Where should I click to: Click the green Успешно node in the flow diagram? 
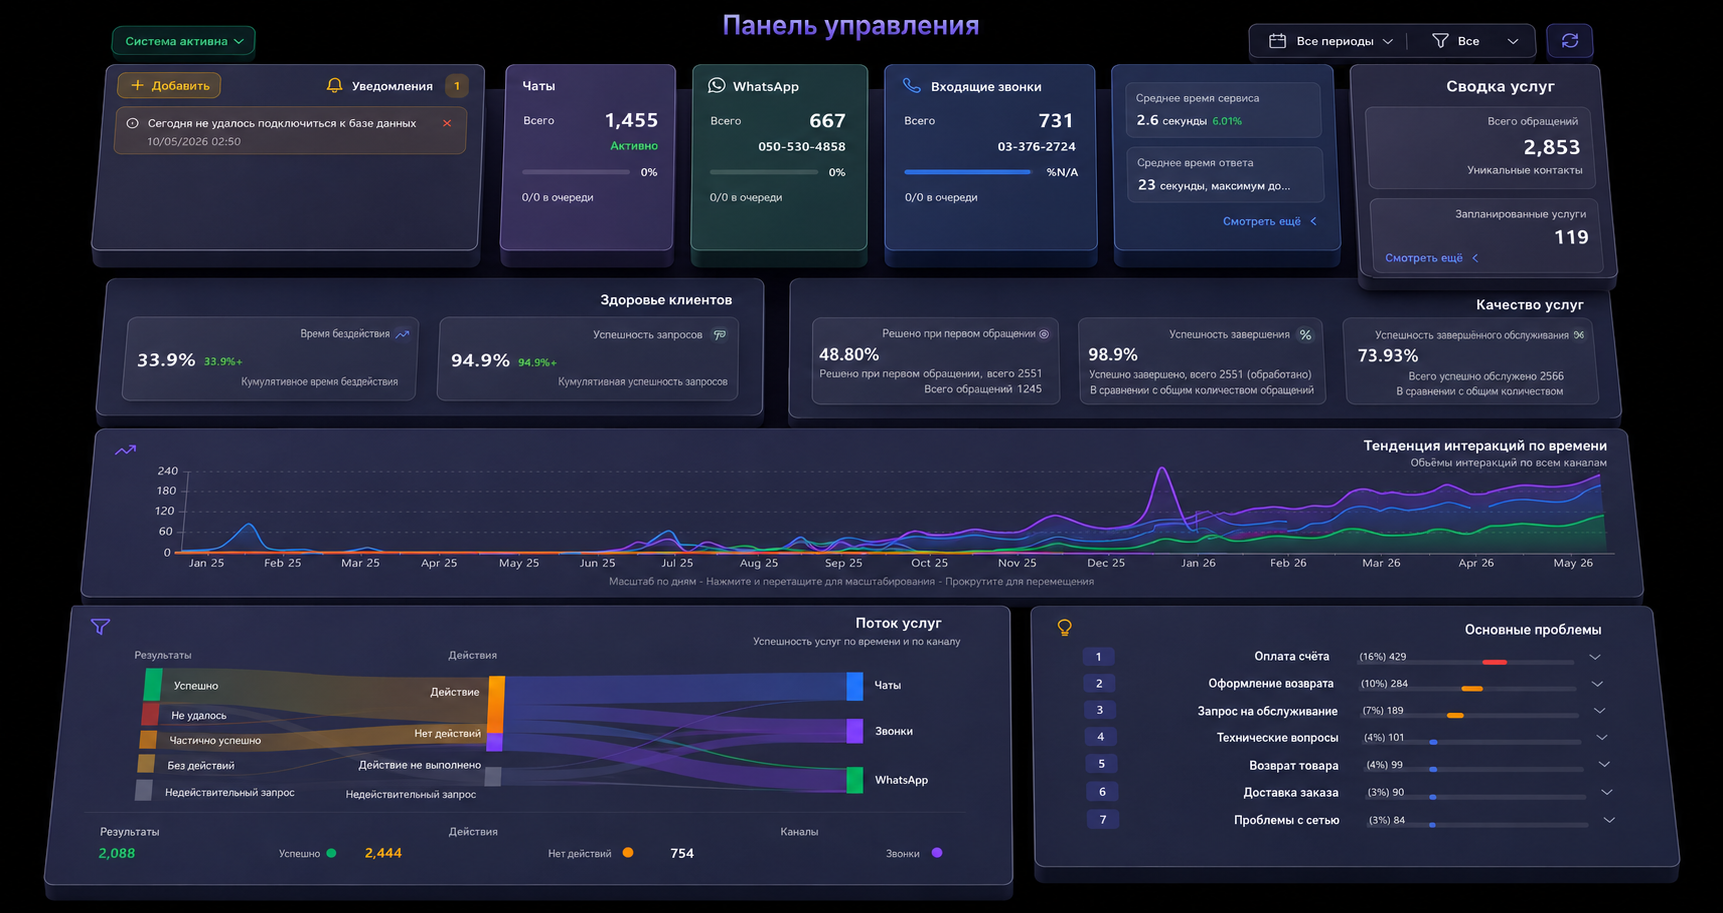(x=153, y=685)
